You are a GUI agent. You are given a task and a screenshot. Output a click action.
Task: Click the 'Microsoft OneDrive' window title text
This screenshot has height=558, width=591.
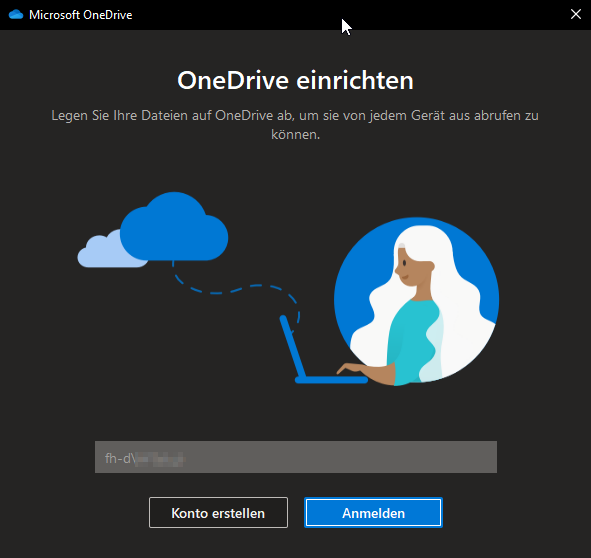click(x=81, y=15)
